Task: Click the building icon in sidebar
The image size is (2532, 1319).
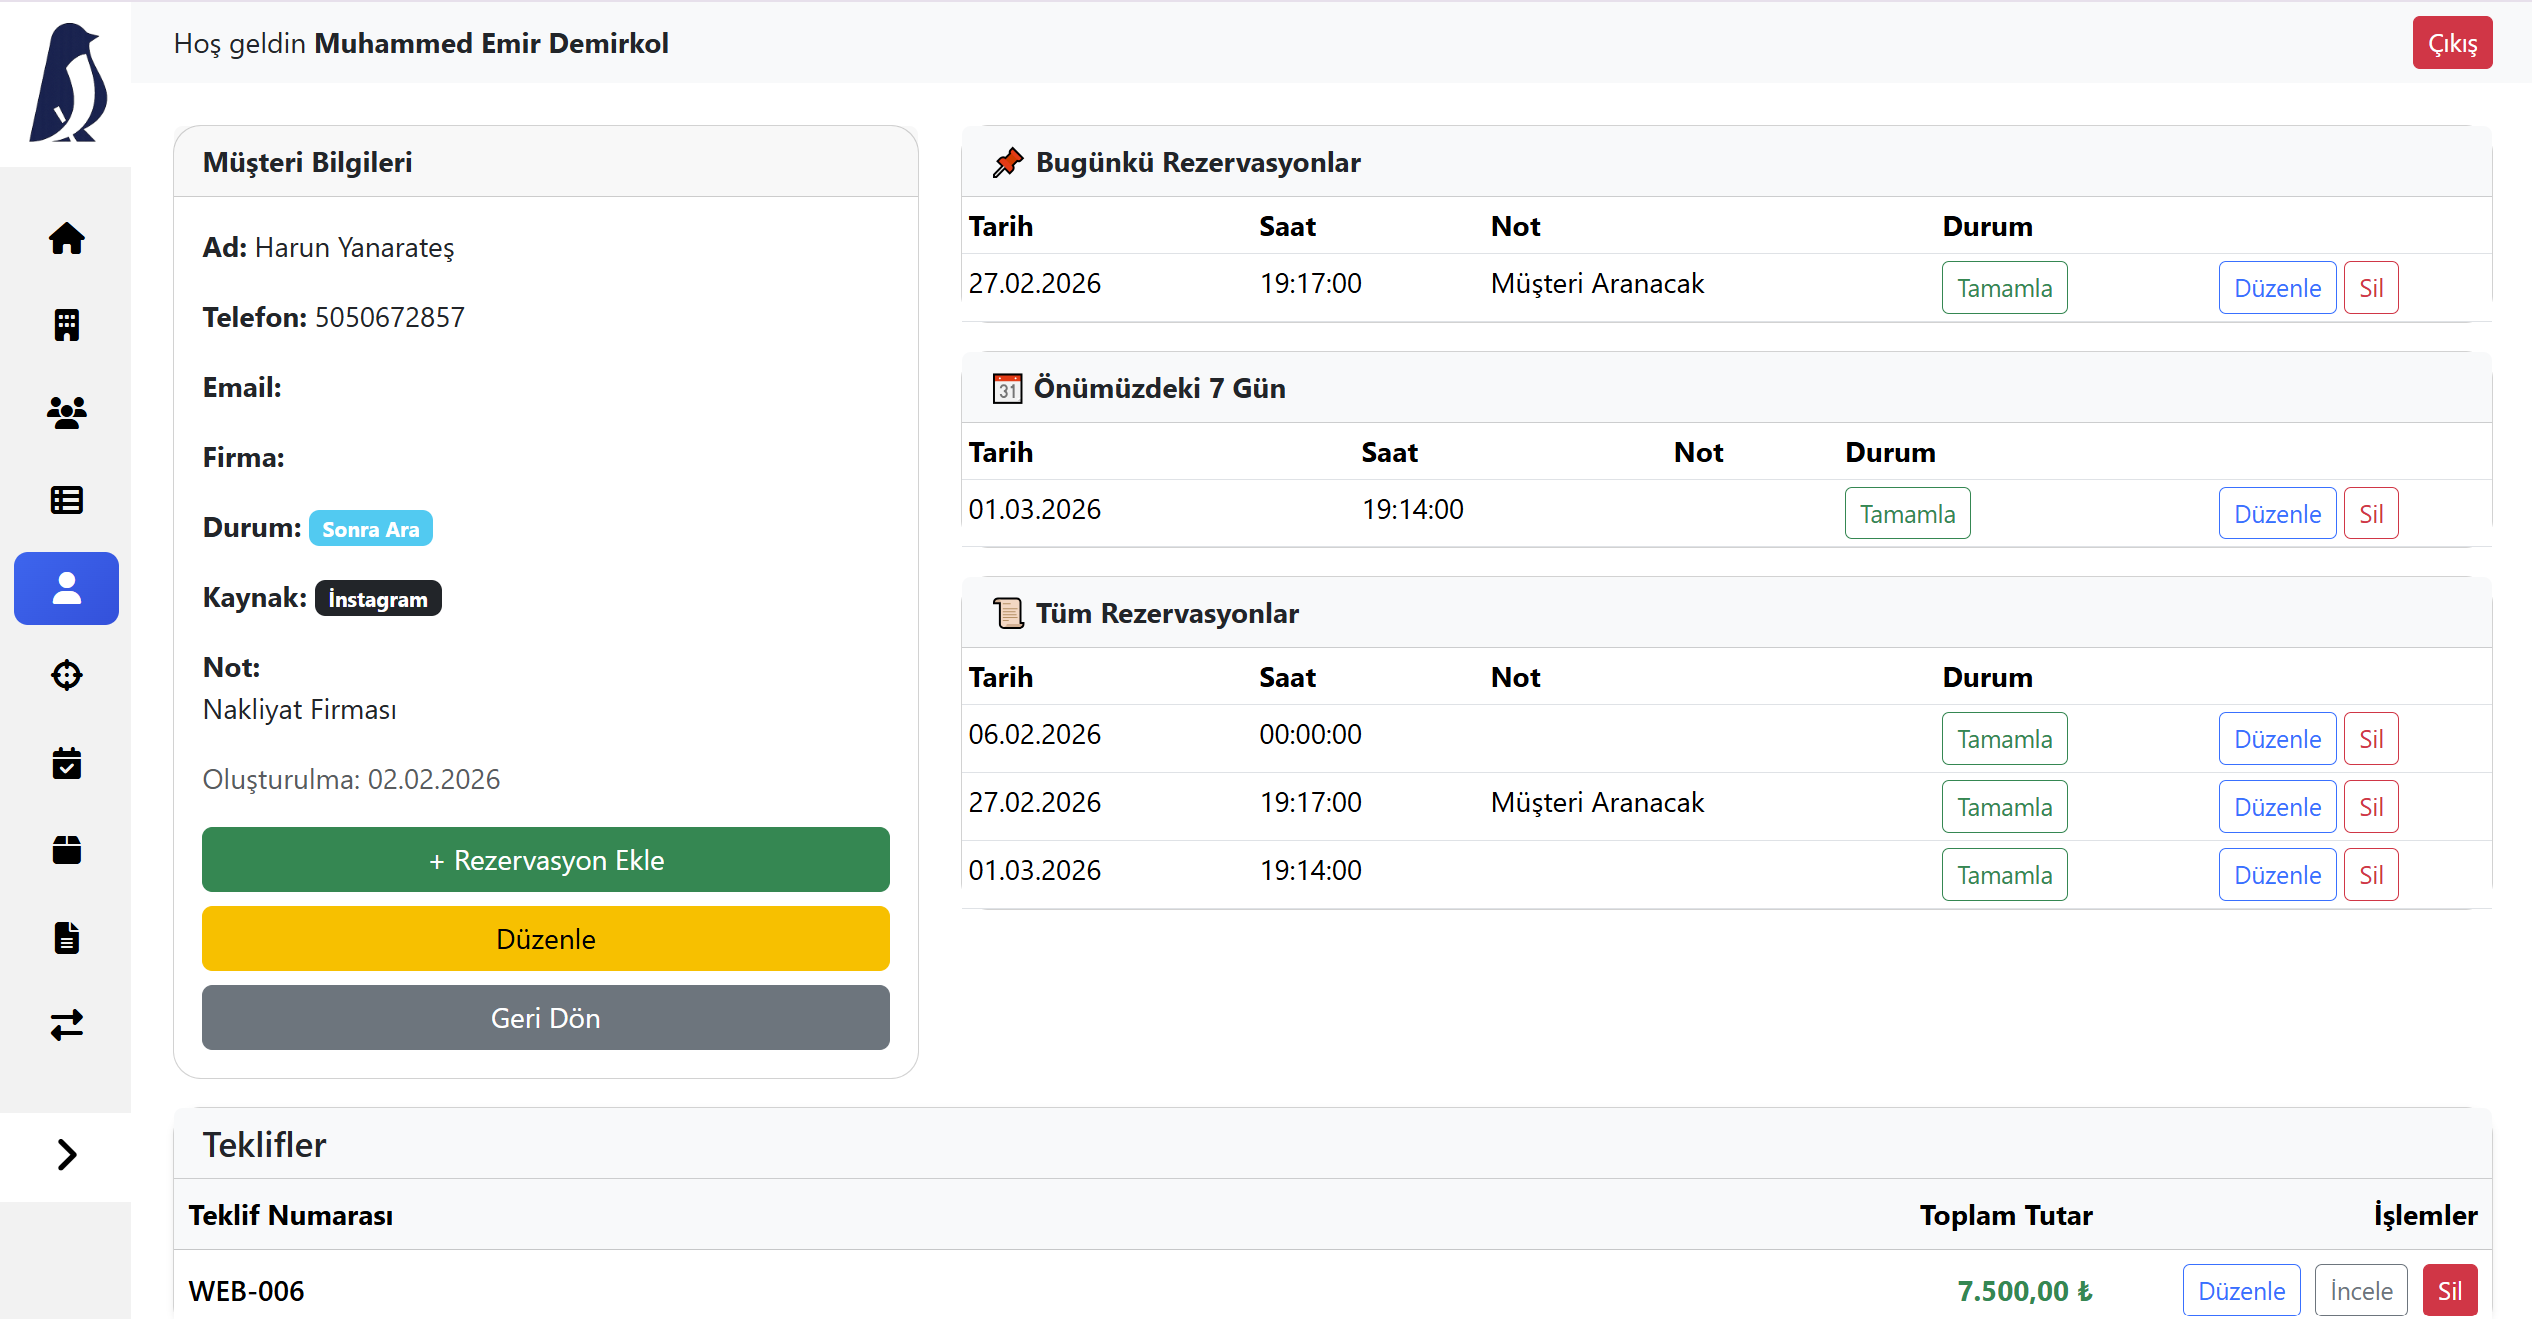Action: [66, 325]
